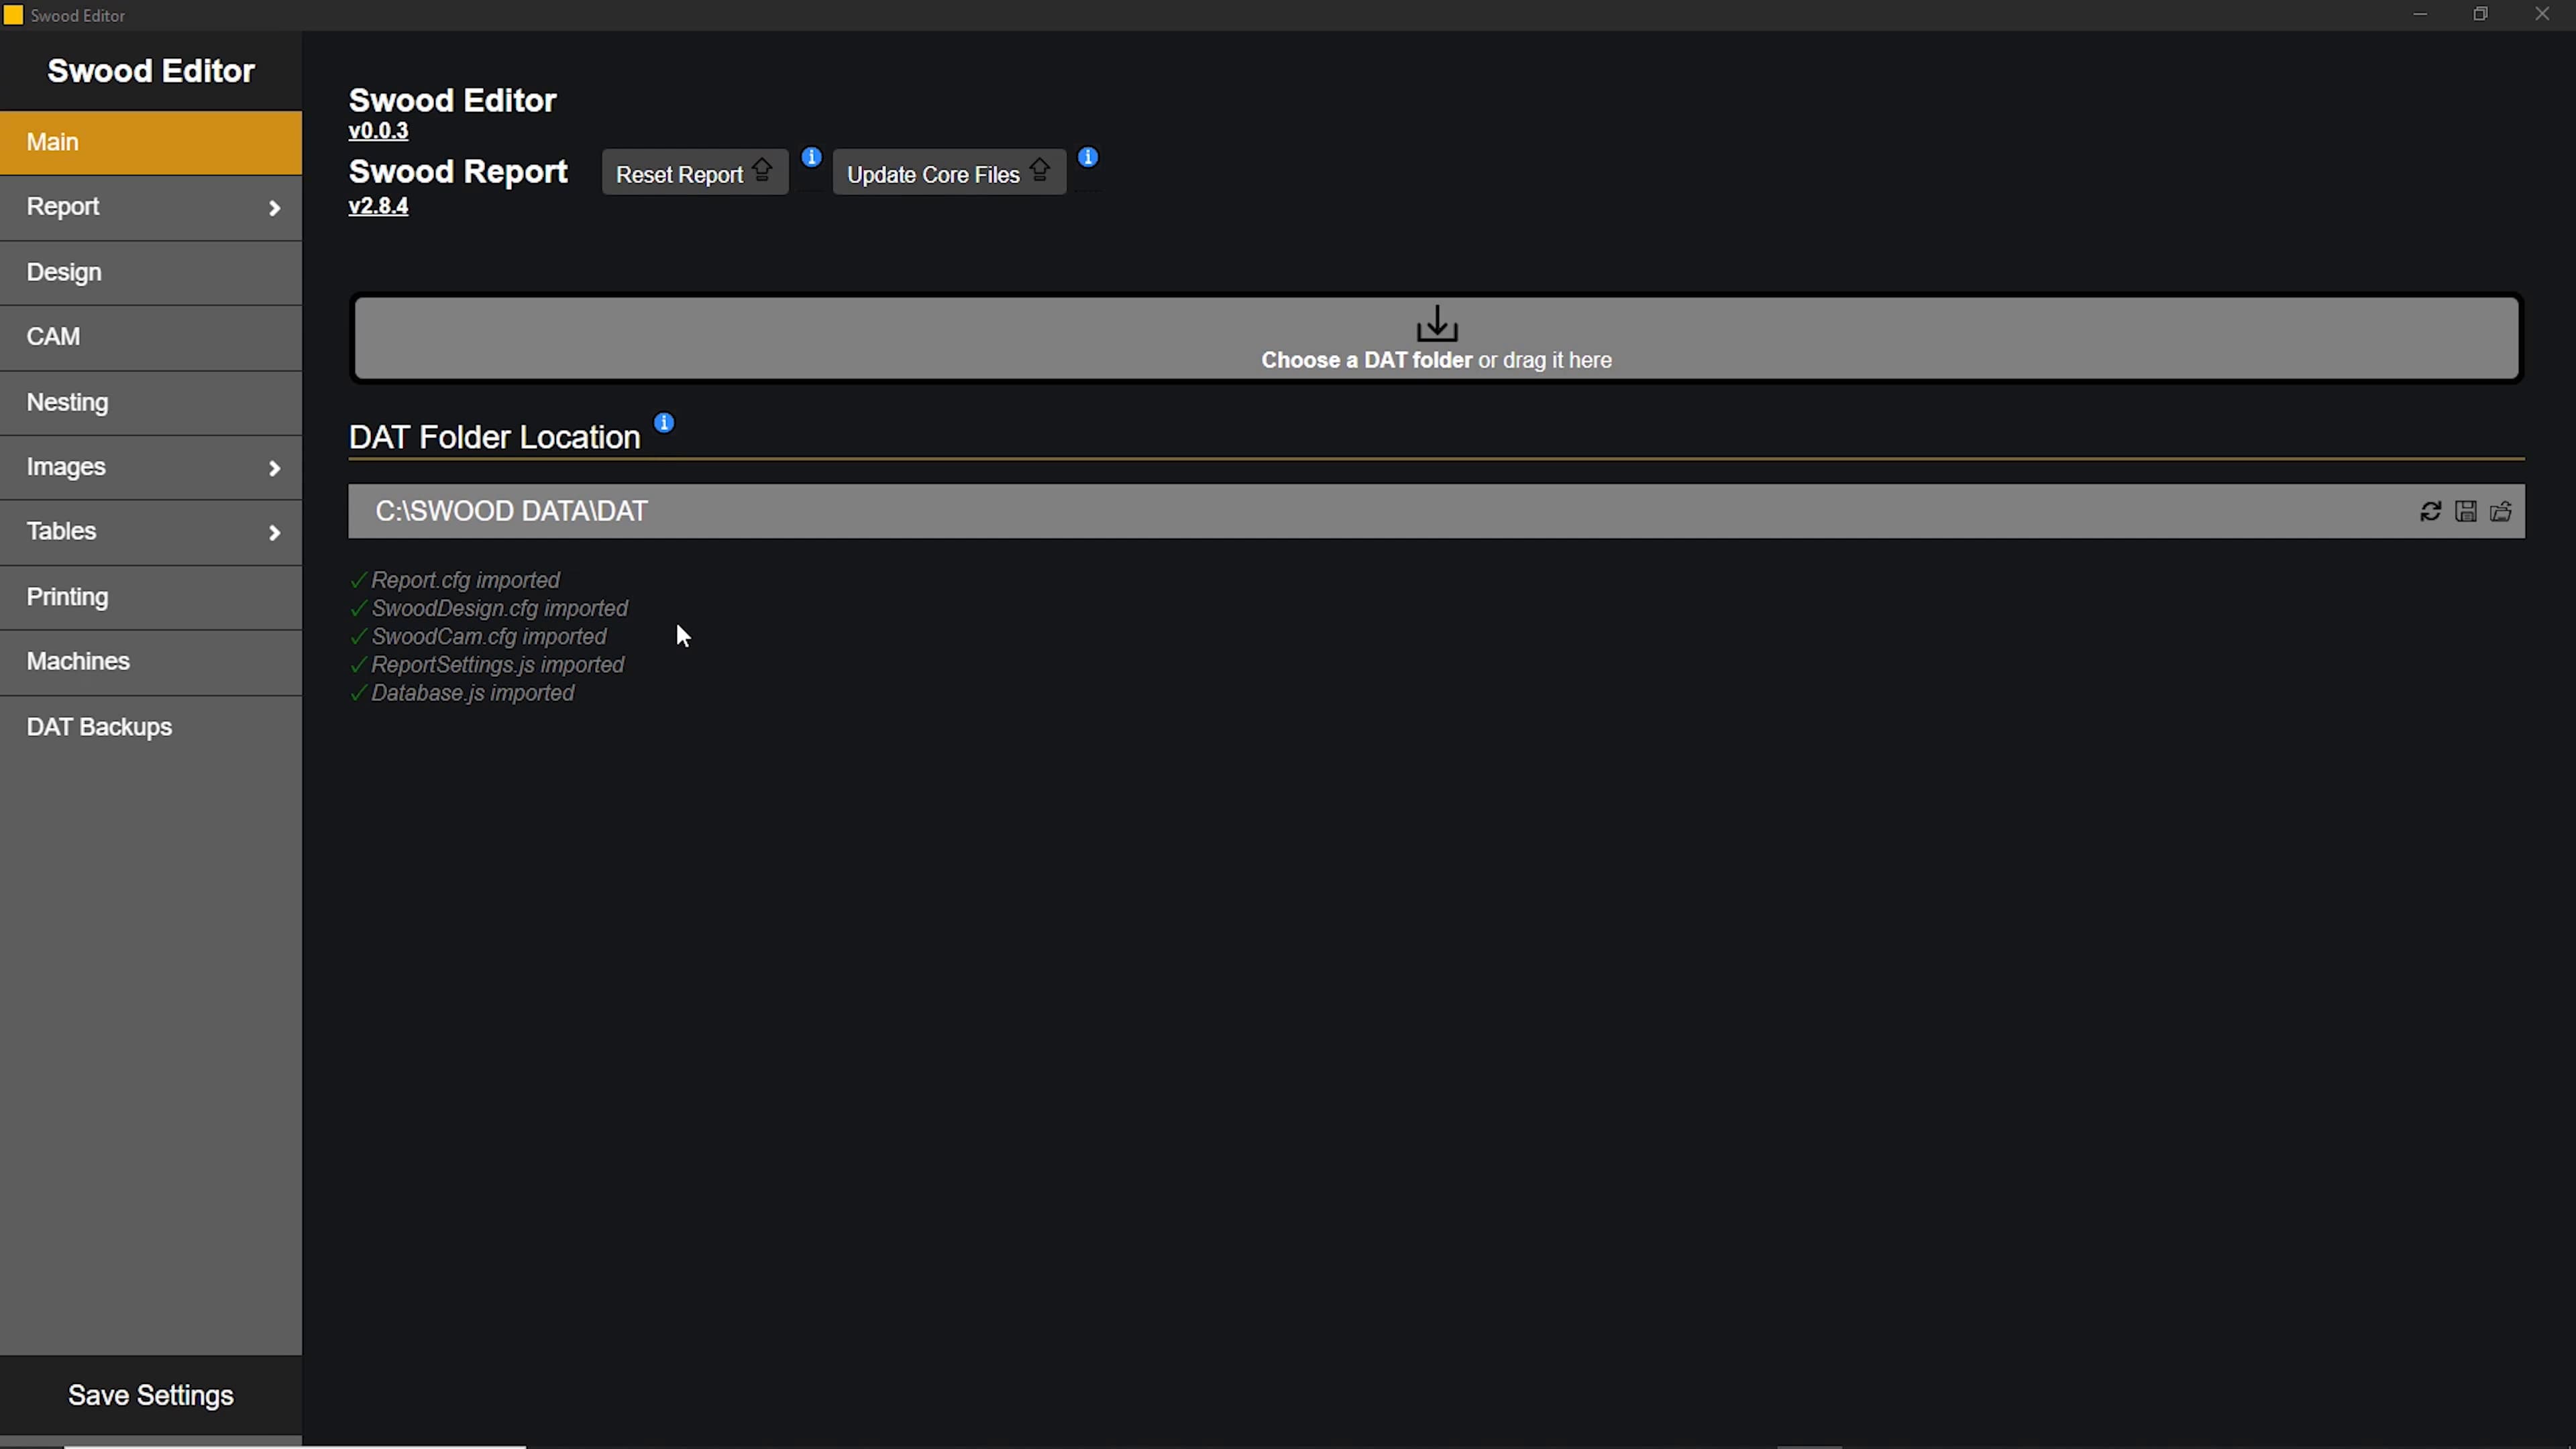Open the Design sidebar page
2576x1449 pixels.
pyautogui.click(x=64, y=272)
